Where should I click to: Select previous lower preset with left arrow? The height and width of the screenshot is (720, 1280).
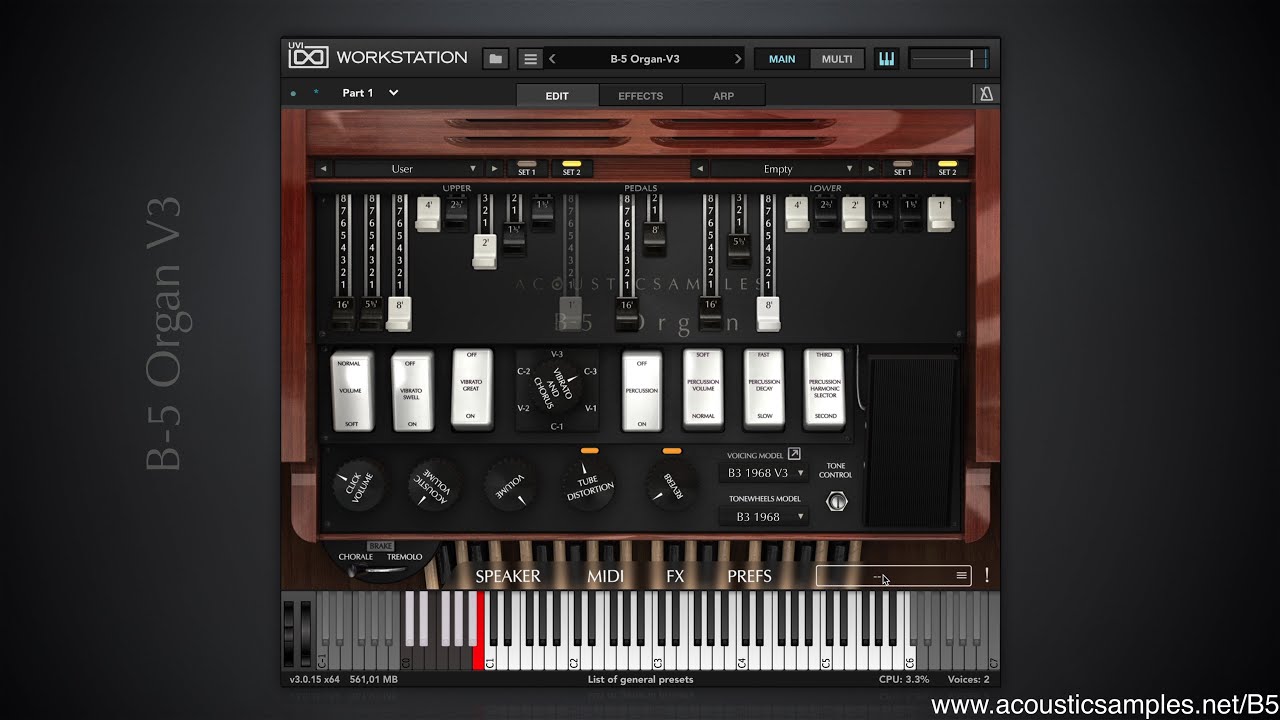tap(700, 169)
